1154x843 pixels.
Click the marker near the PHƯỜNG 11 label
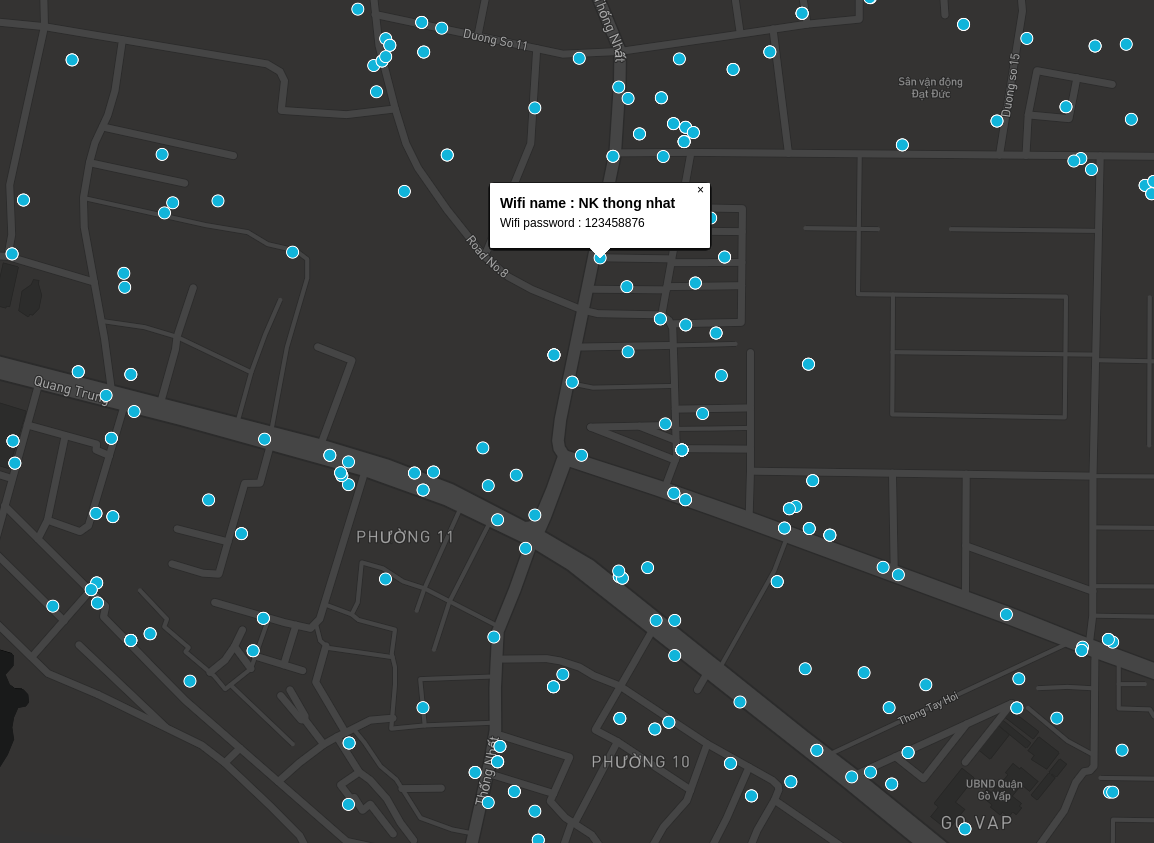tap(385, 579)
